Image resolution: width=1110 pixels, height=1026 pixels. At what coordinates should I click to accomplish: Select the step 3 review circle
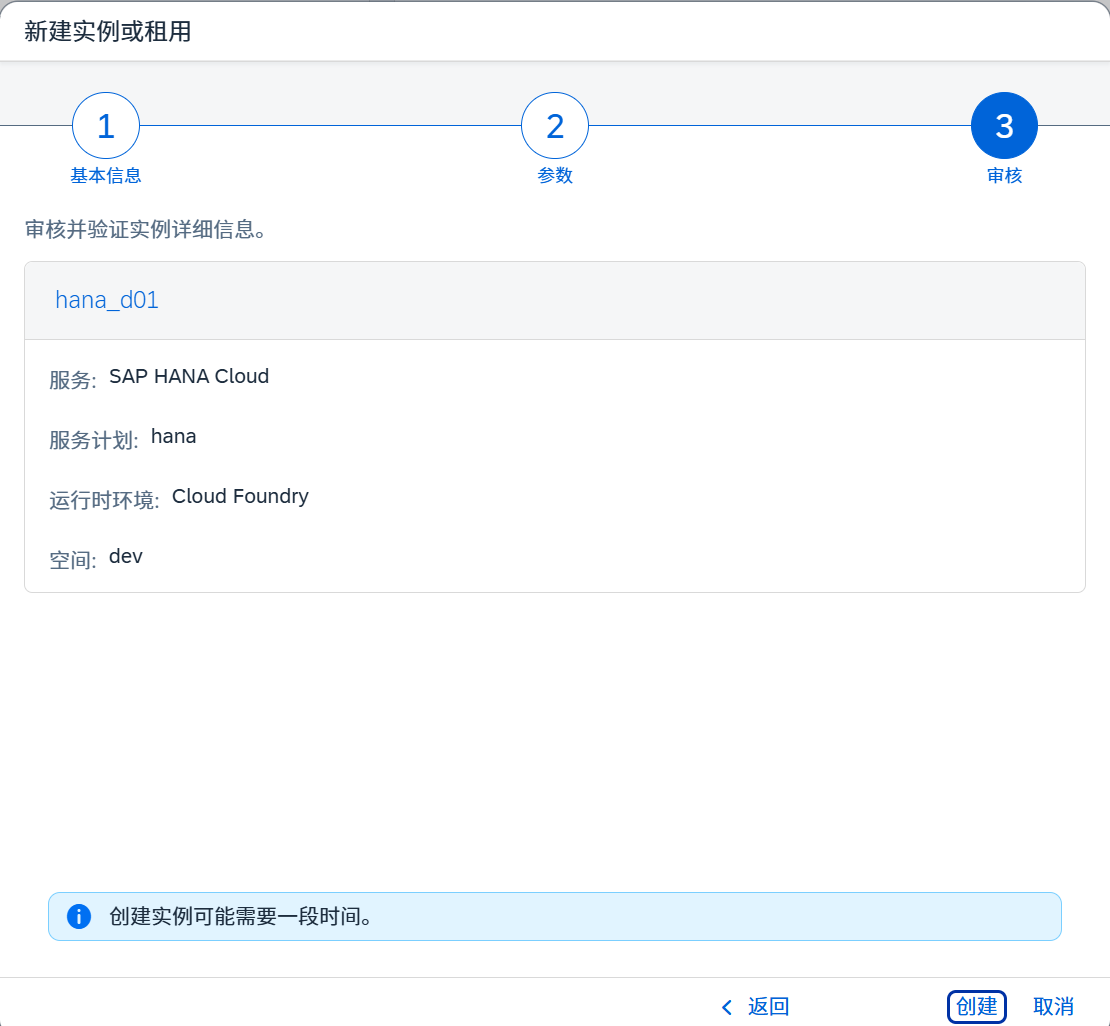pyautogui.click(x=1005, y=126)
